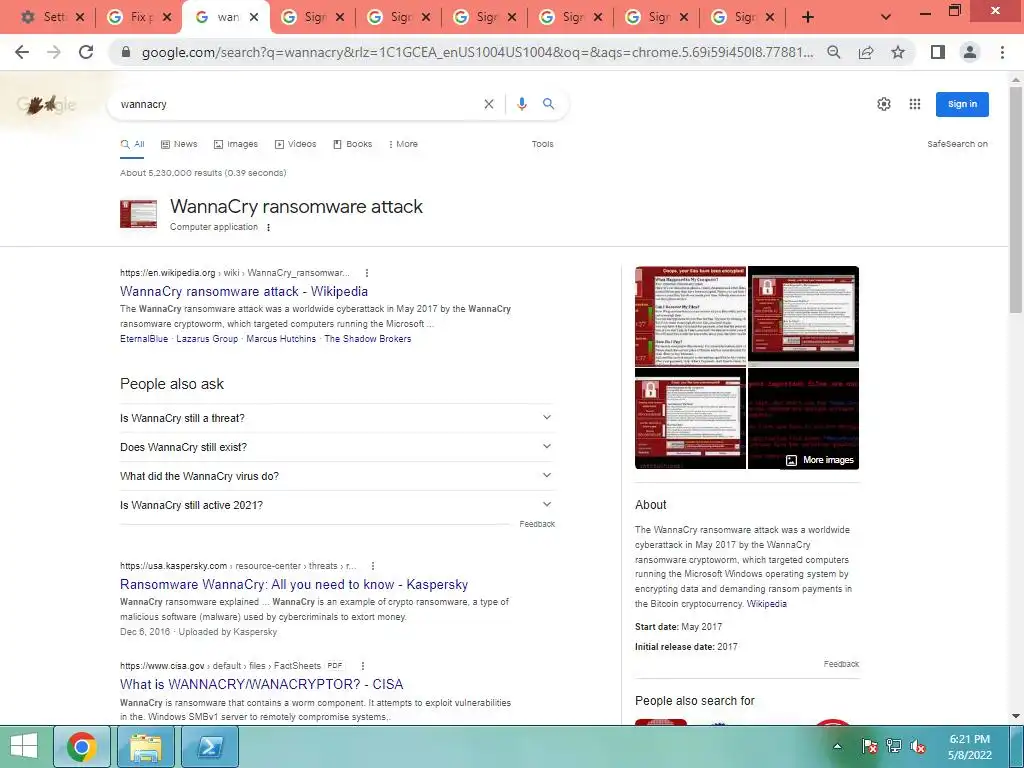Open the More search filters dropdown
This screenshot has width=1024, height=768.
[x=403, y=144]
